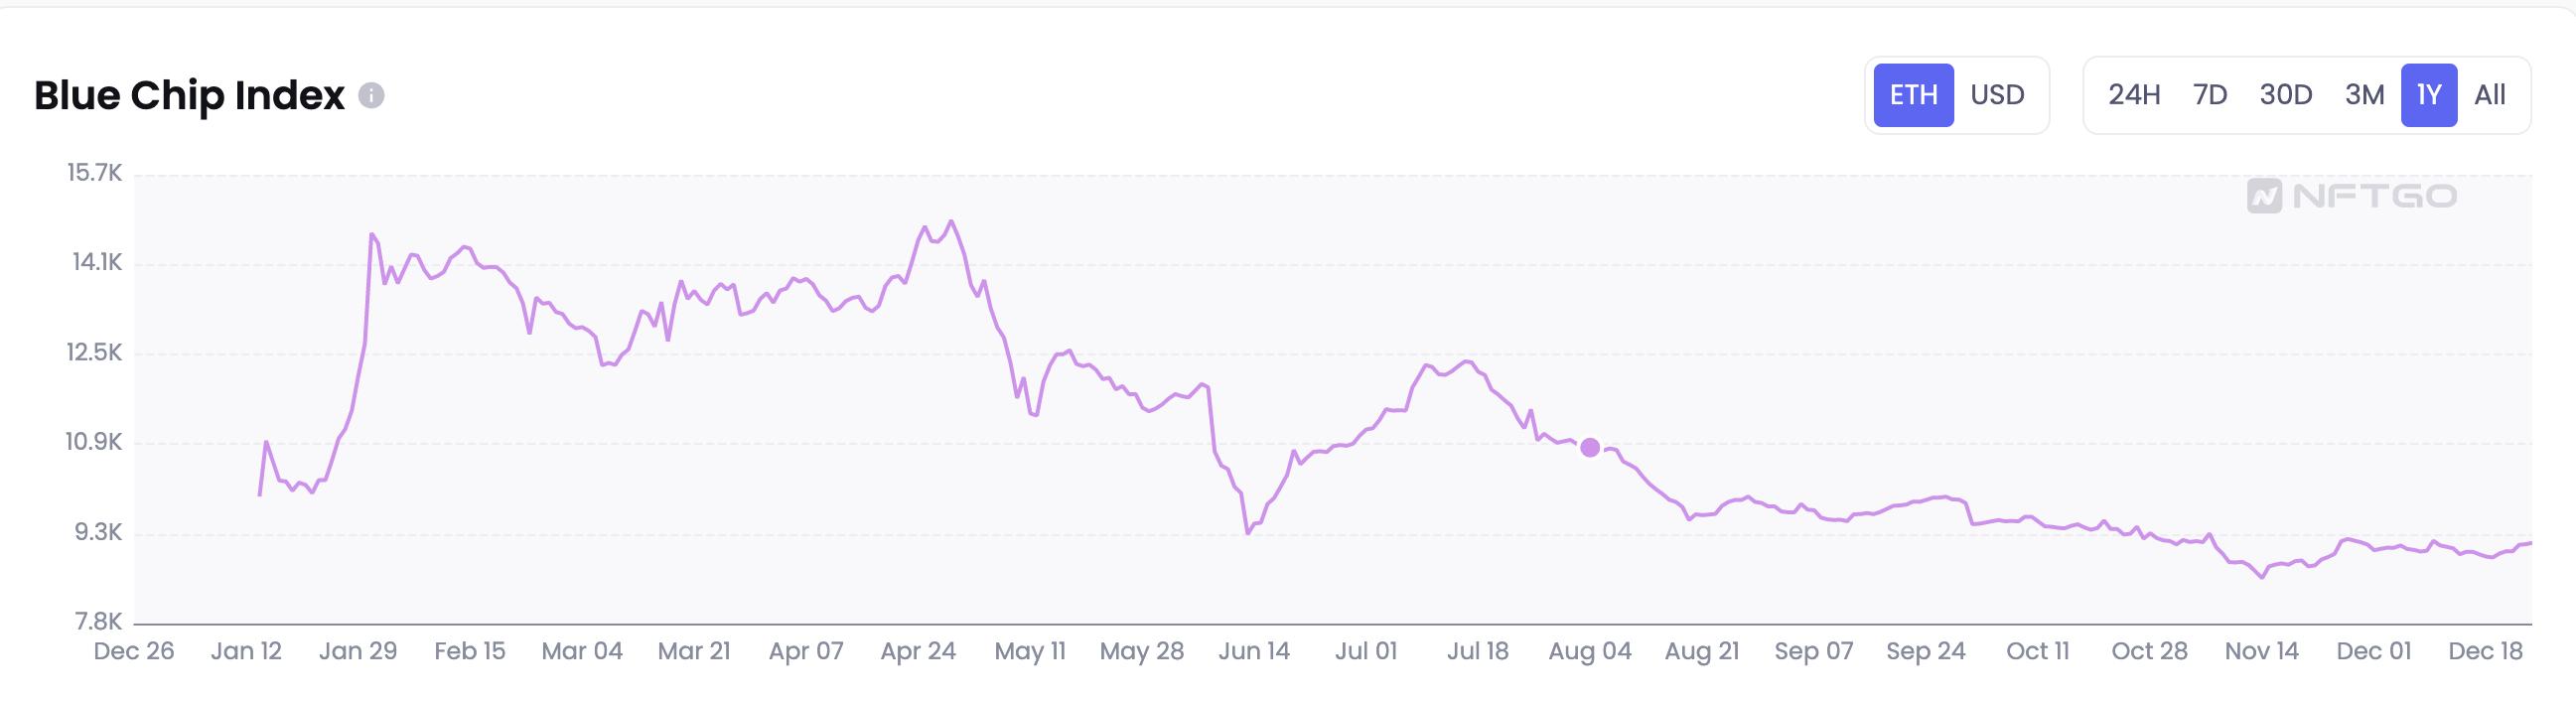2576x701 pixels.
Task: Switch the index currency to USD
Action: tap(1997, 95)
